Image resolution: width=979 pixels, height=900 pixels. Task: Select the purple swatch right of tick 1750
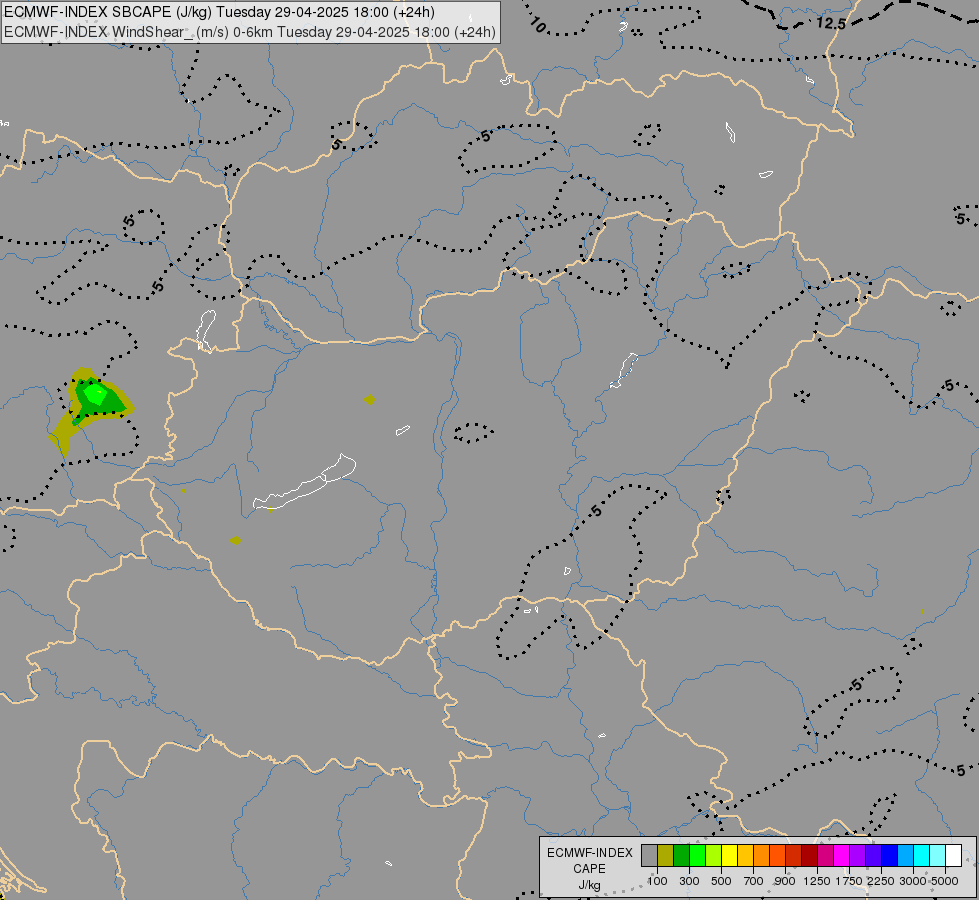(x=857, y=856)
